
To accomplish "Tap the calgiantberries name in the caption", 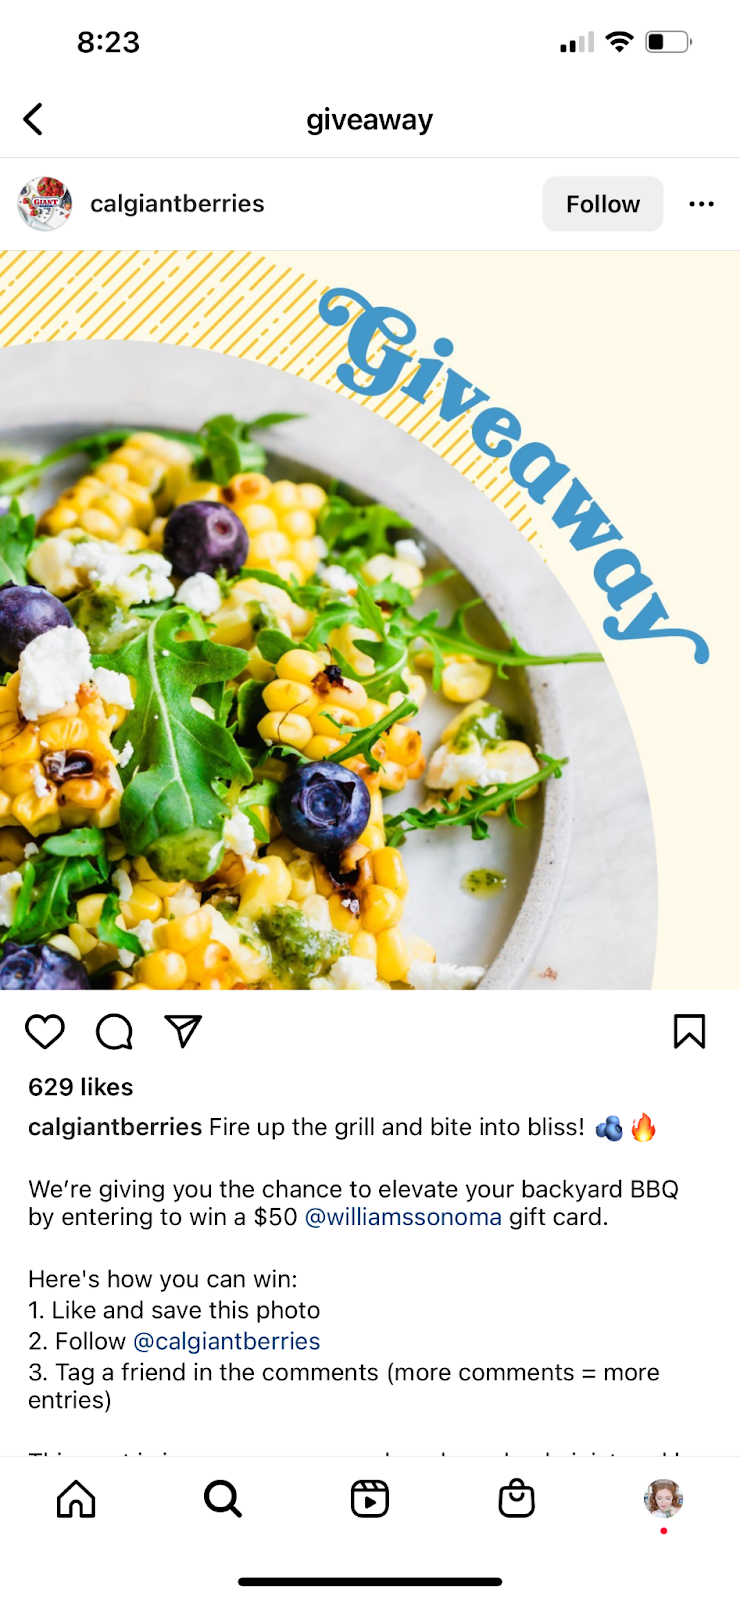I will click(115, 1127).
